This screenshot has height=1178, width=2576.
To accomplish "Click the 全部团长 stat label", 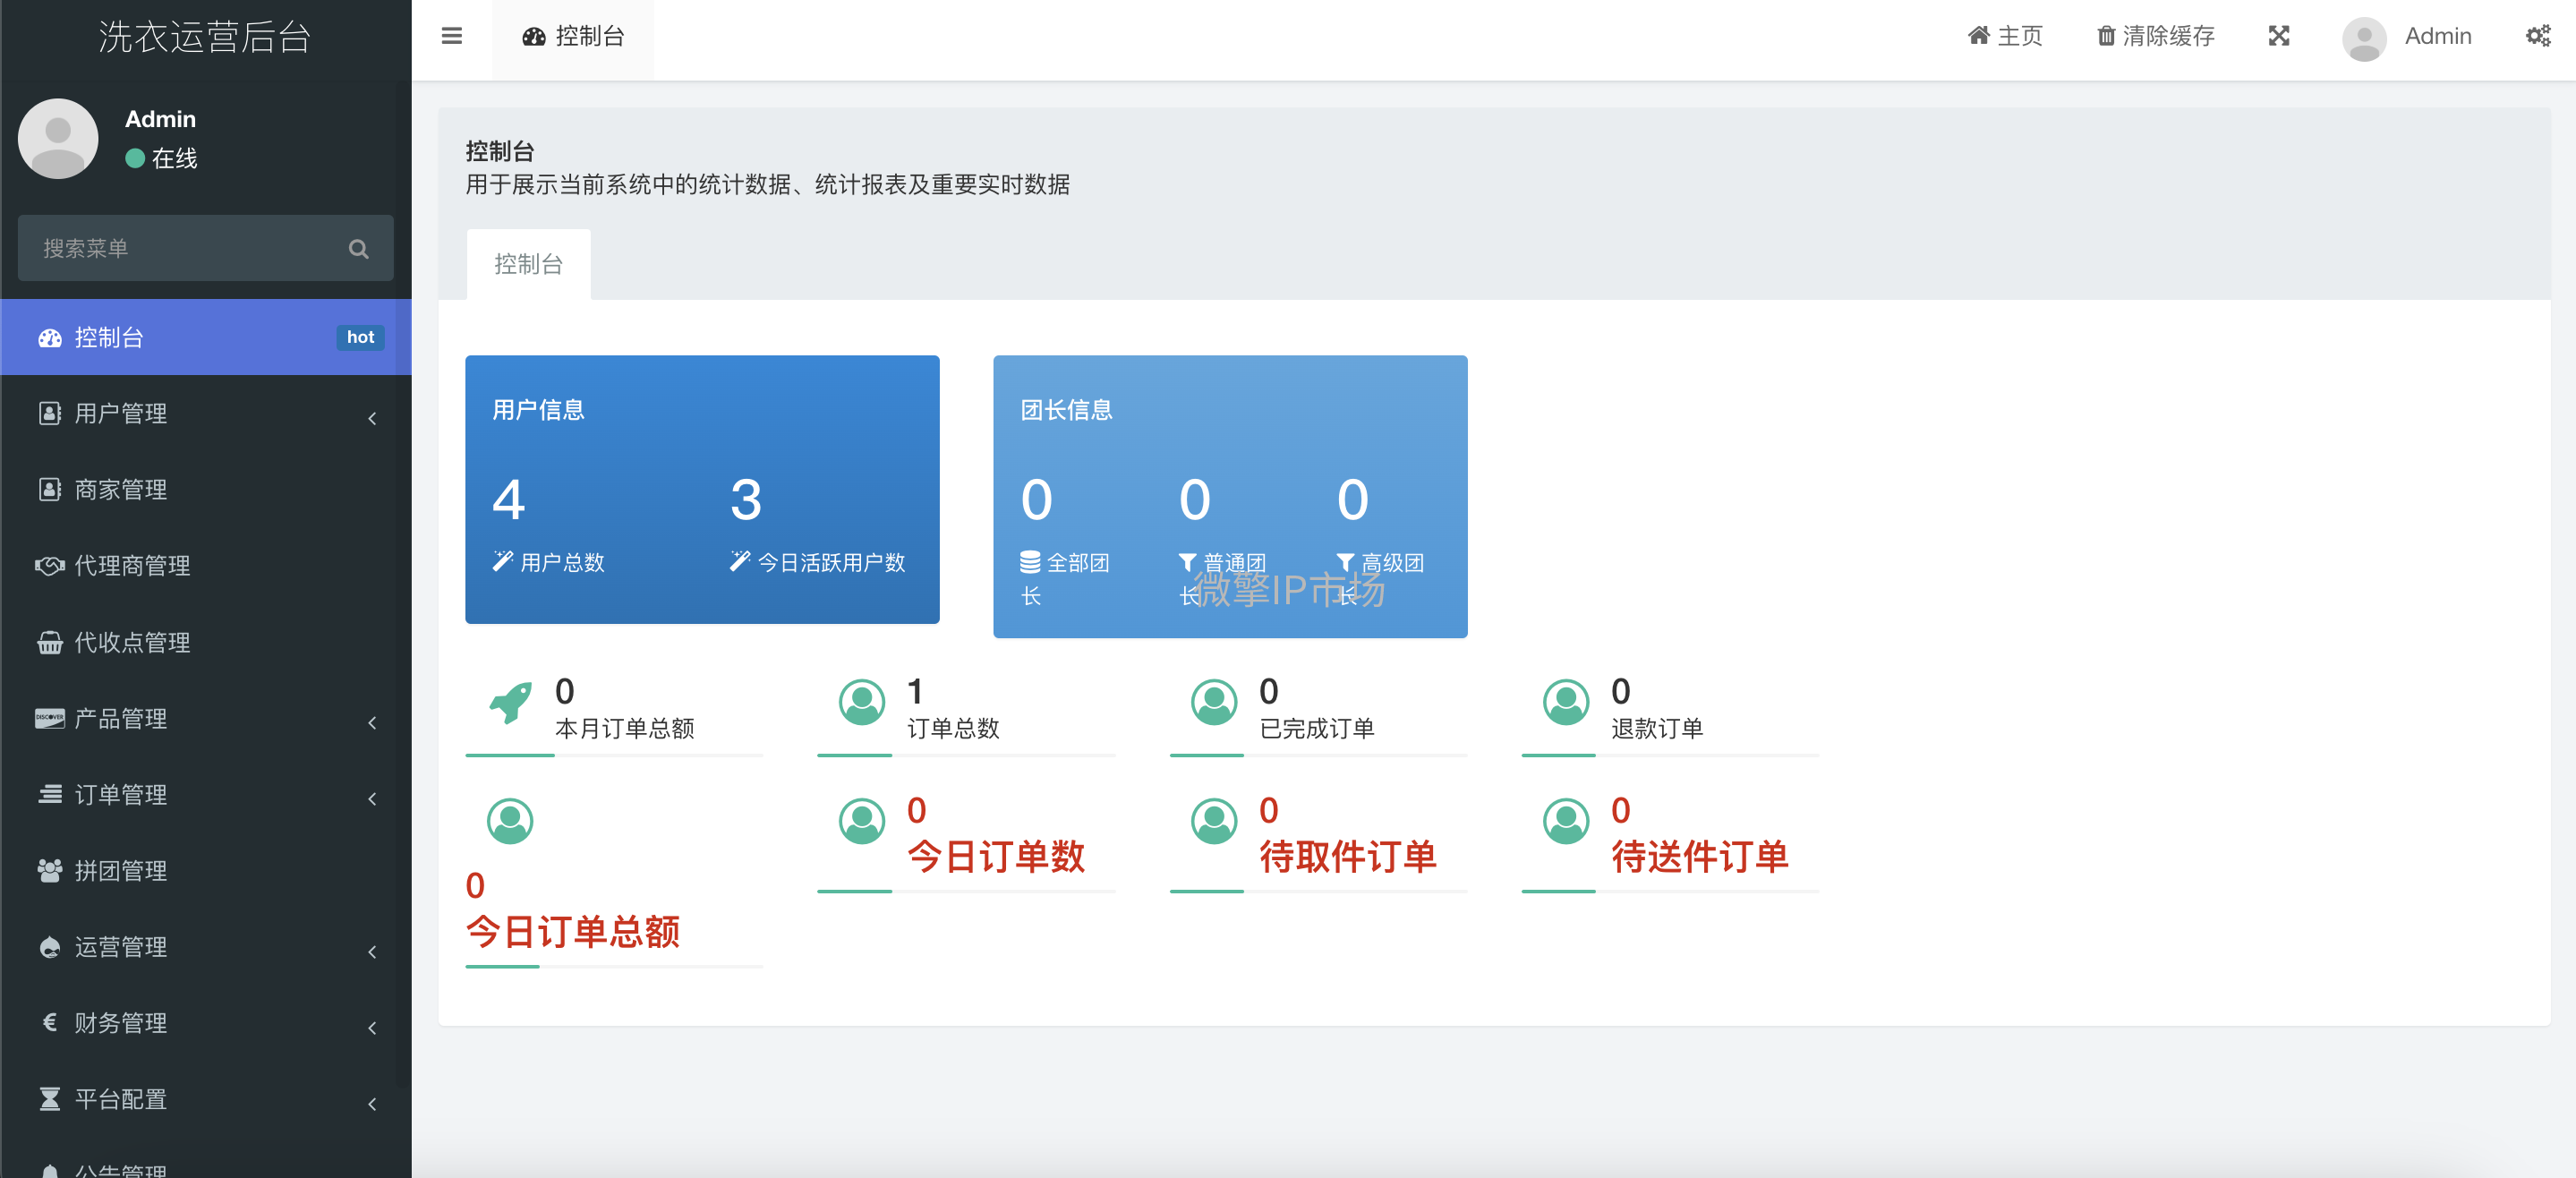I will point(1065,579).
